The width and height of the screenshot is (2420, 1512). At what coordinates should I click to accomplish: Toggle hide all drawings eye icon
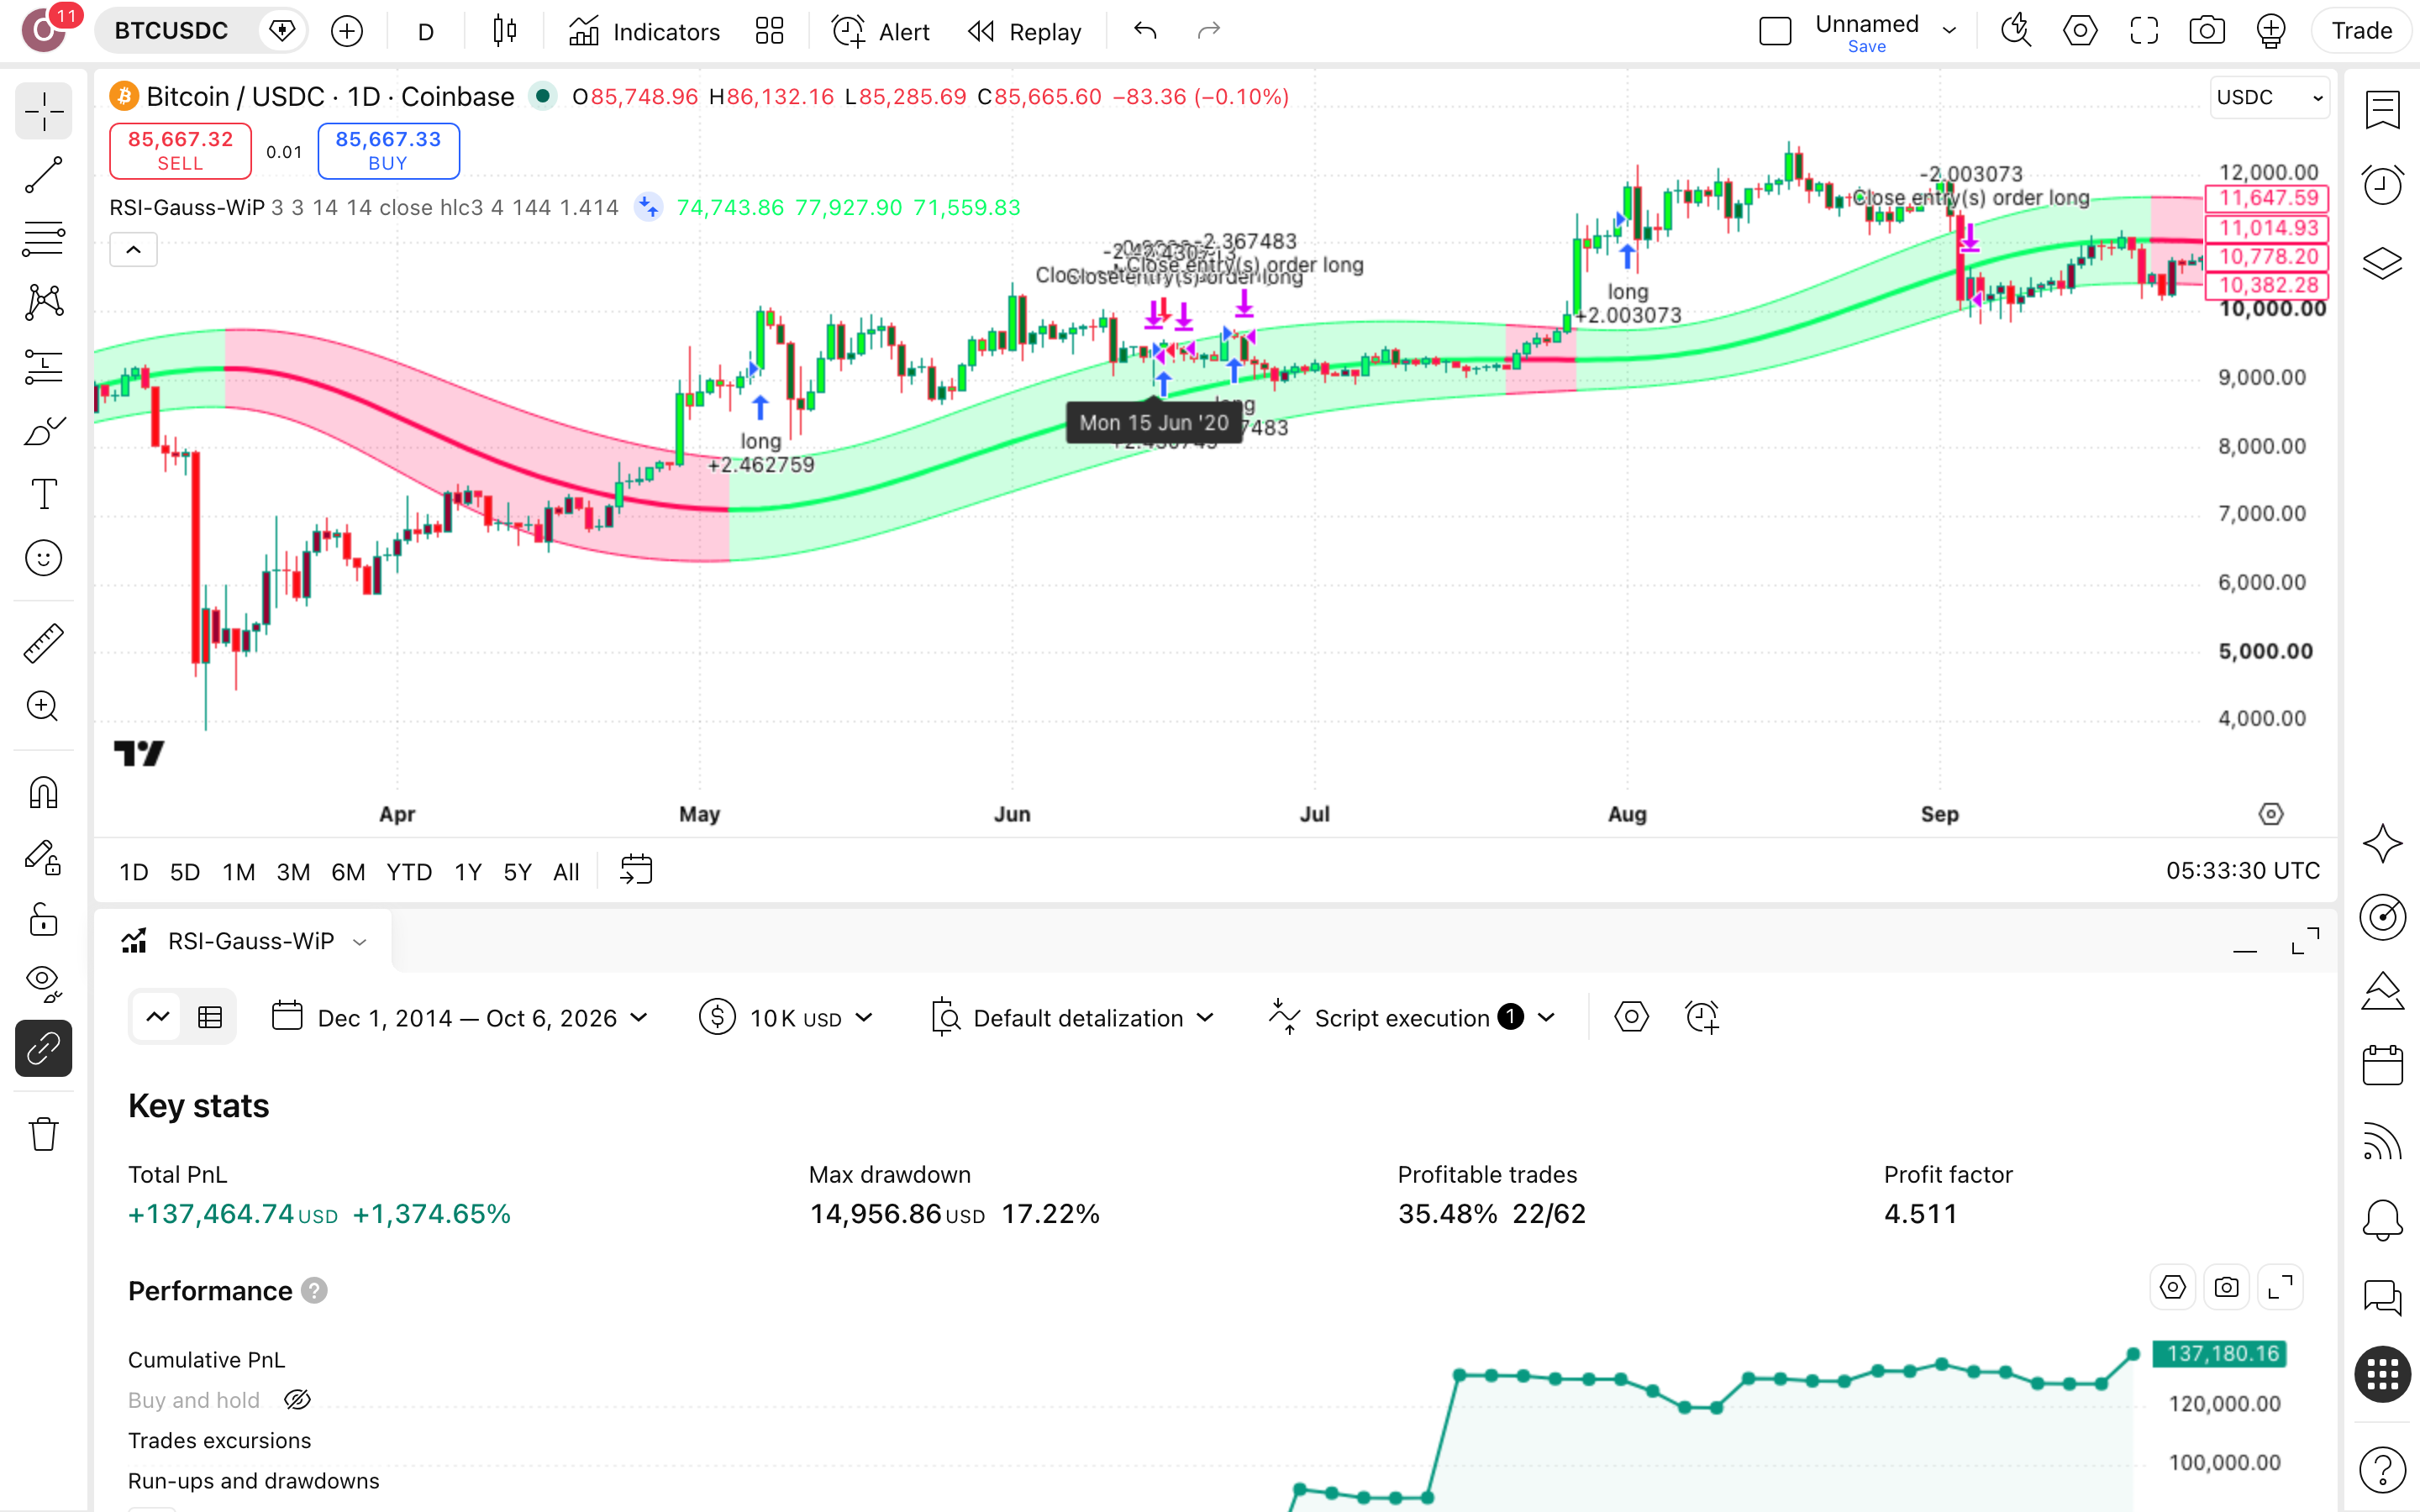pyautogui.click(x=43, y=984)
